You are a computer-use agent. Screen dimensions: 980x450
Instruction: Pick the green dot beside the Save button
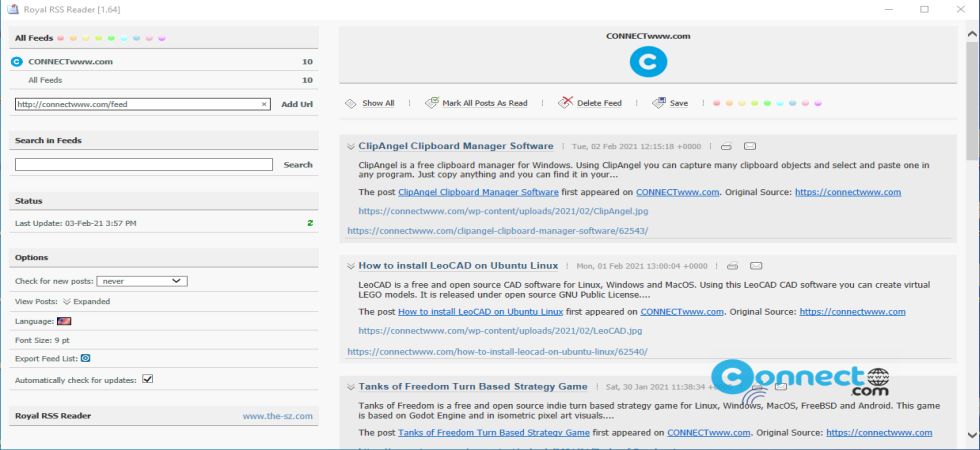point(767,103)
